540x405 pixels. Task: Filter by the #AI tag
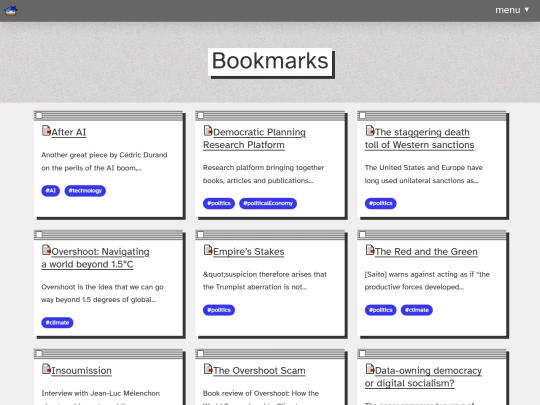51,190
